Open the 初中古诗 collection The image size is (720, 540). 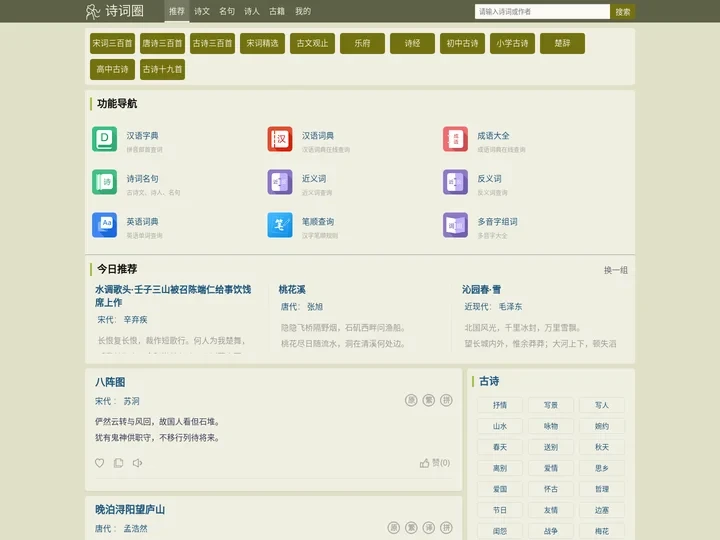tap(462, 43)
